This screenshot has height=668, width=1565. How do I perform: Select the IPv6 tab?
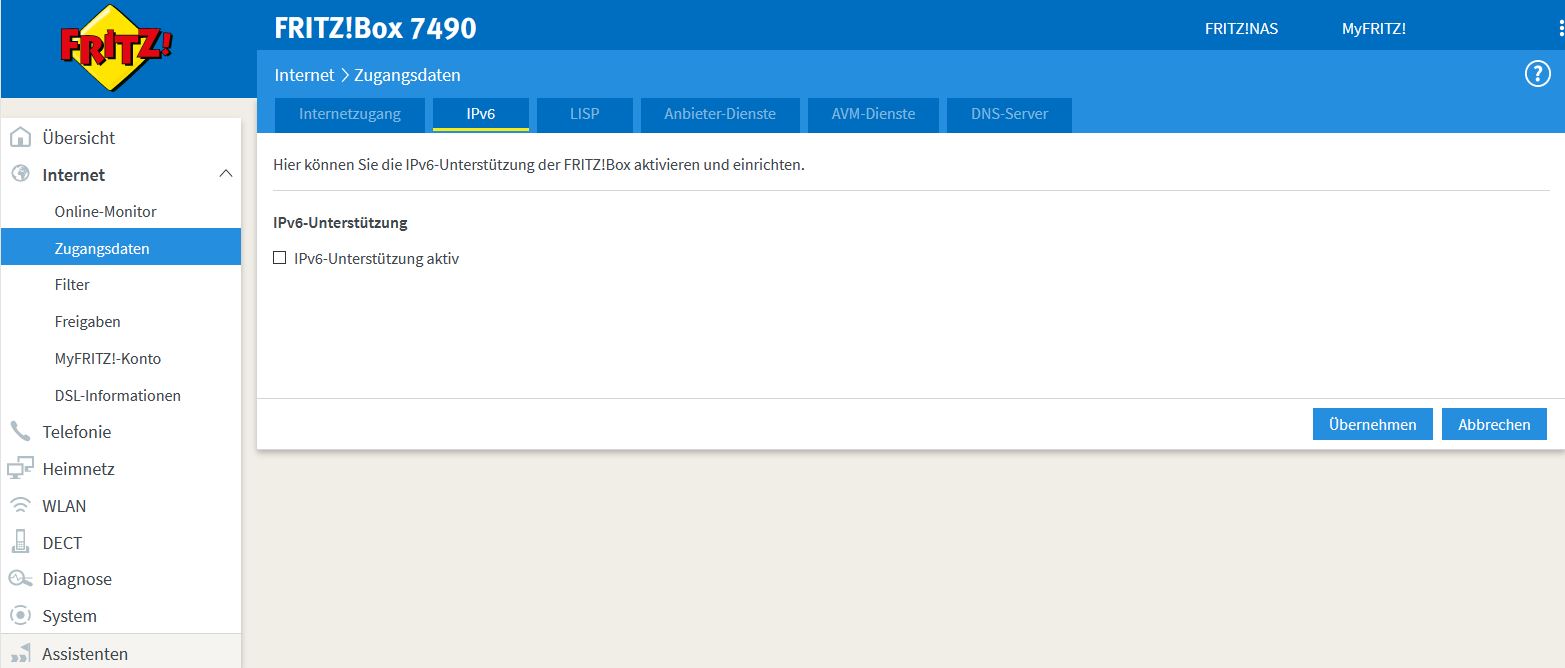pyautogui.click(x=481, y=114)
